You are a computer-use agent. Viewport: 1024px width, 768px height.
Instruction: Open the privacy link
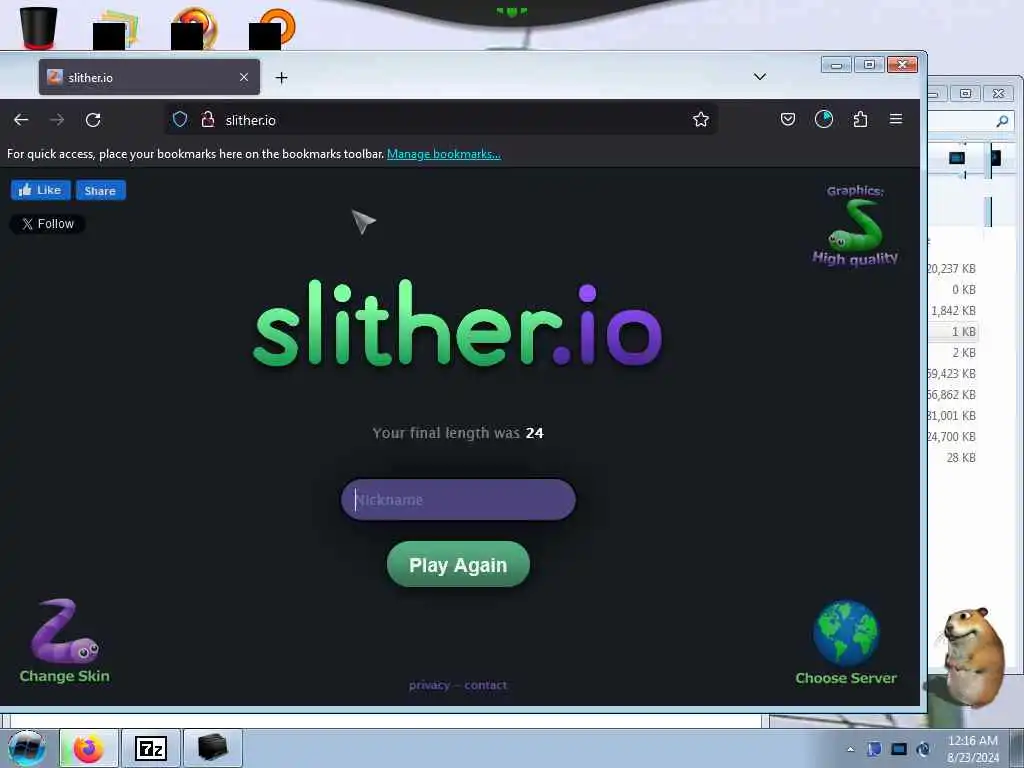pos(429,685)
